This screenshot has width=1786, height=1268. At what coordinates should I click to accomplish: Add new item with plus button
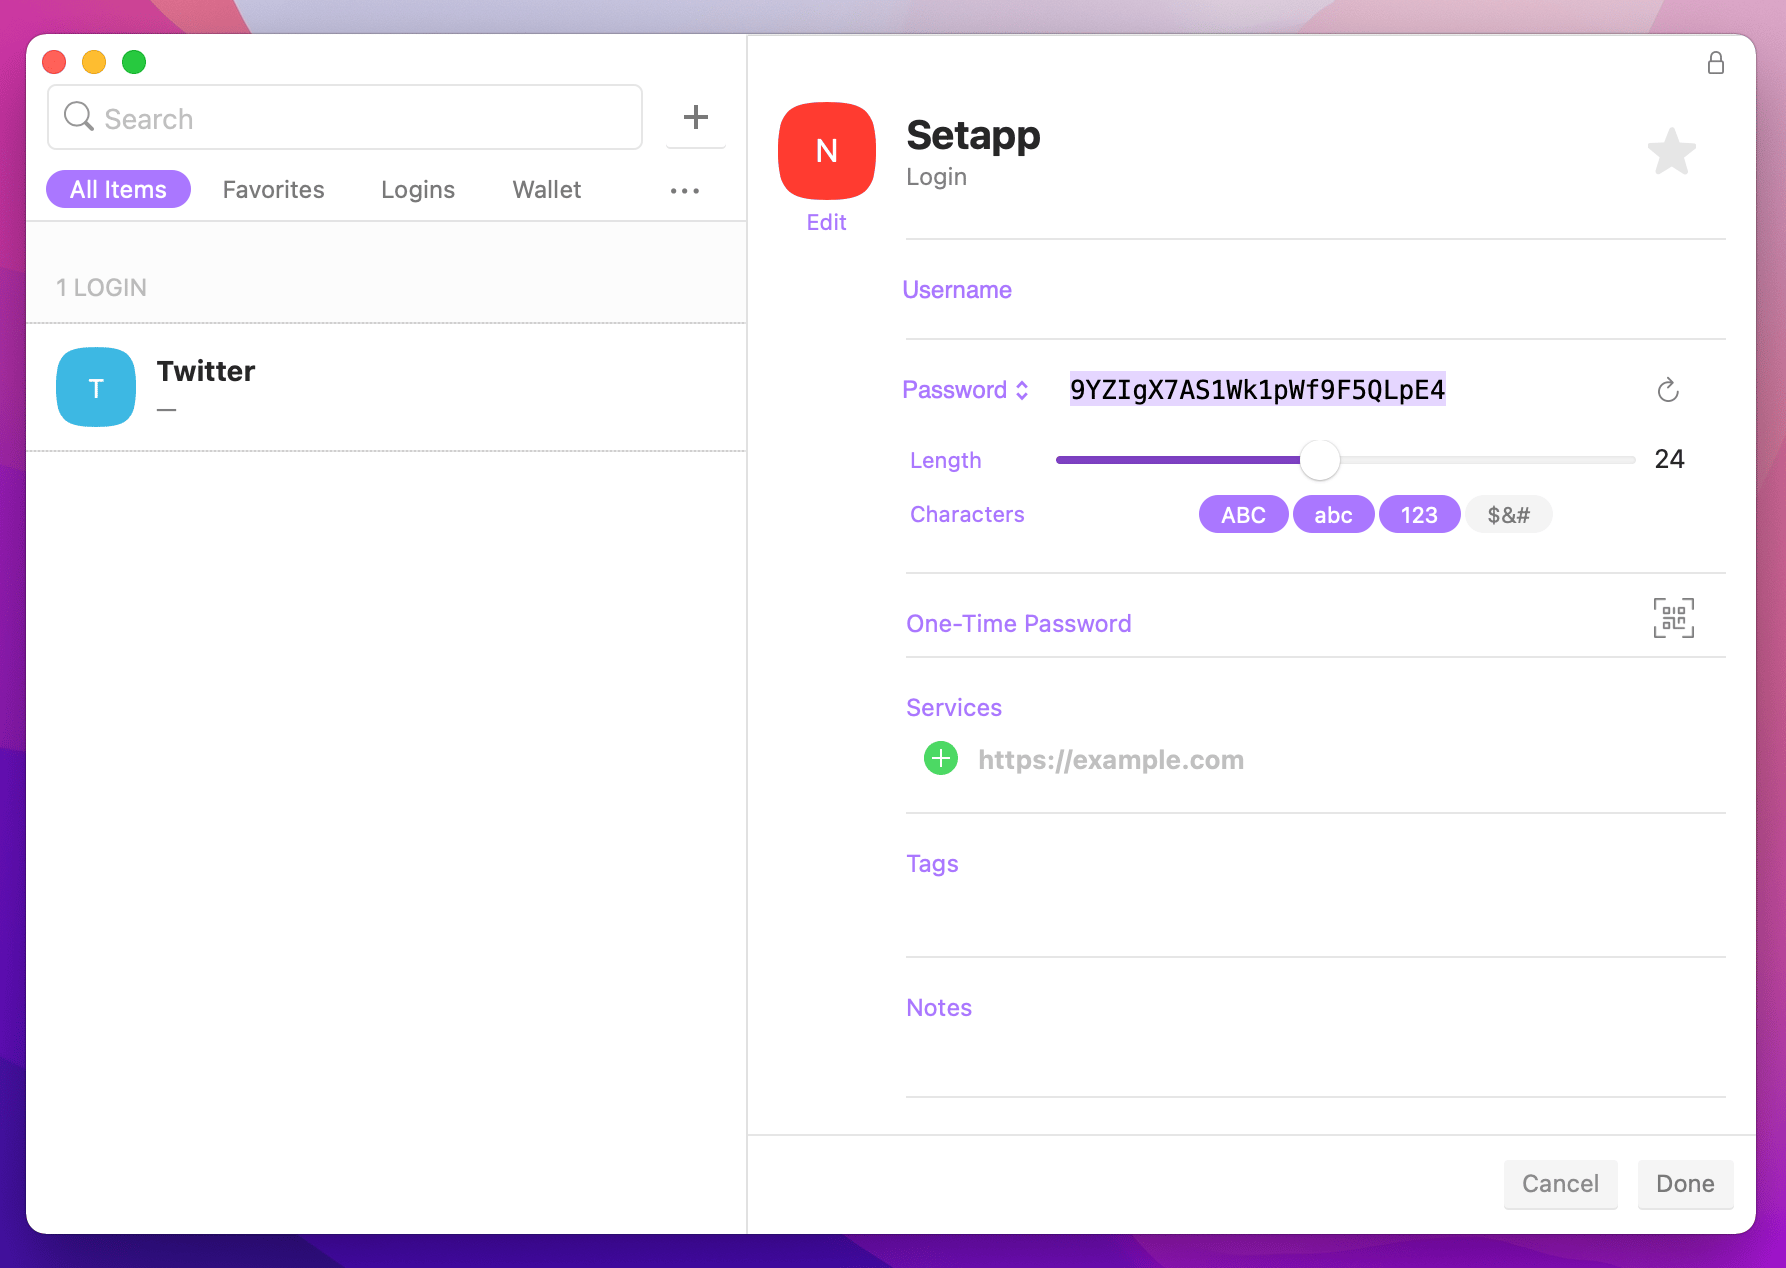point(696,117)
